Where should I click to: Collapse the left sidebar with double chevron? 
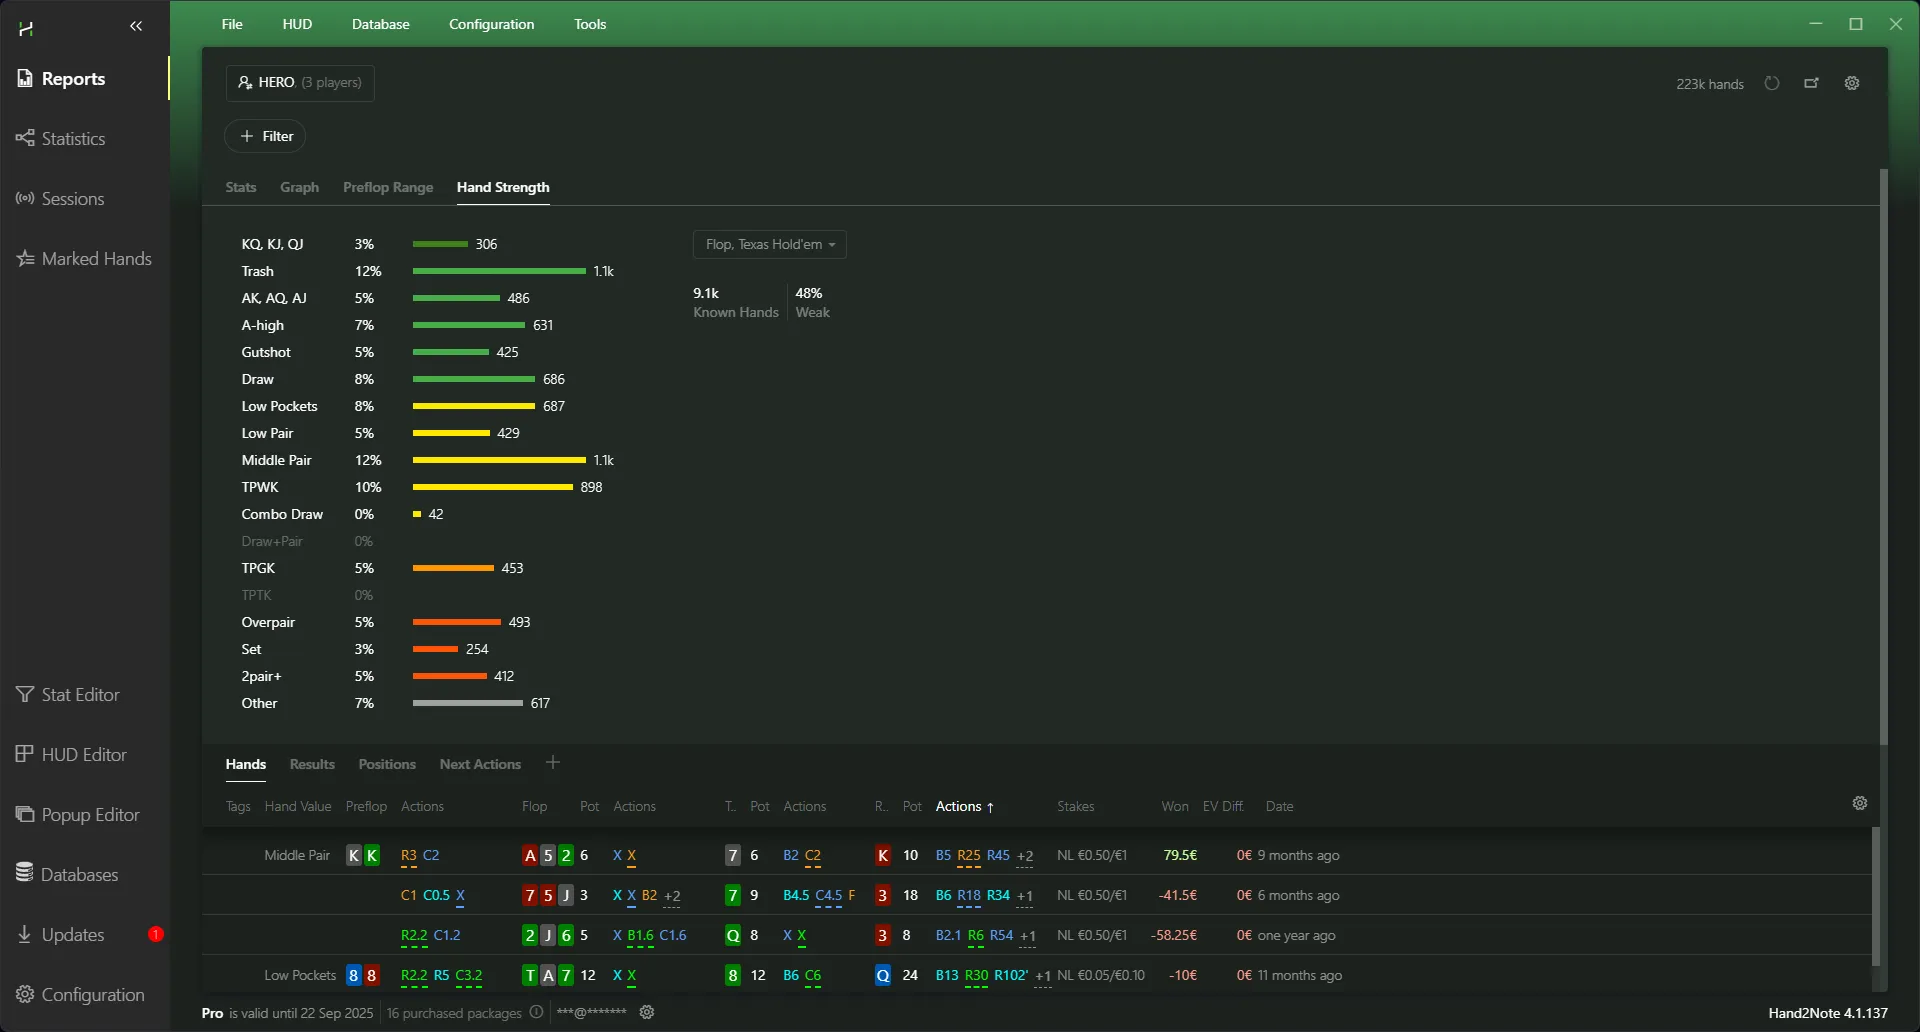[x=136, y=27]
